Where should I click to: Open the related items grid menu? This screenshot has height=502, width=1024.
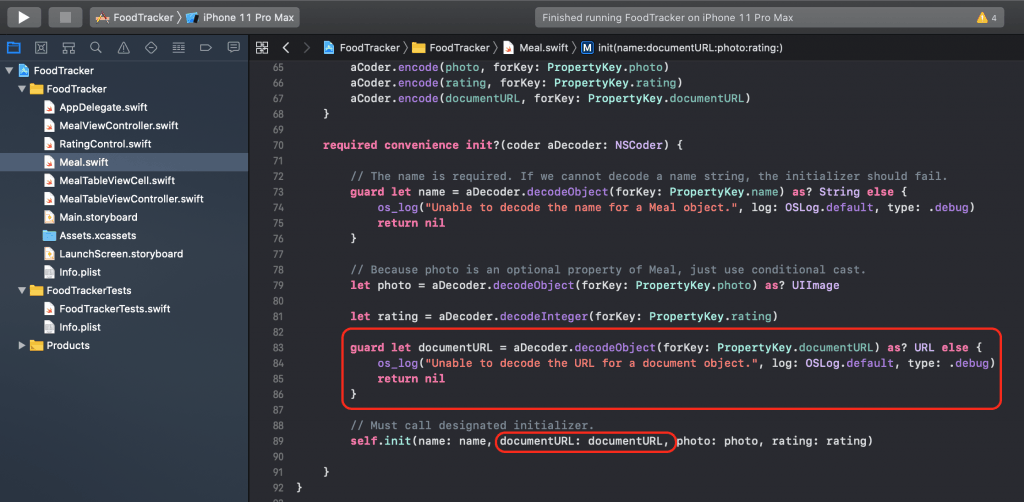(x=262, y=48)
